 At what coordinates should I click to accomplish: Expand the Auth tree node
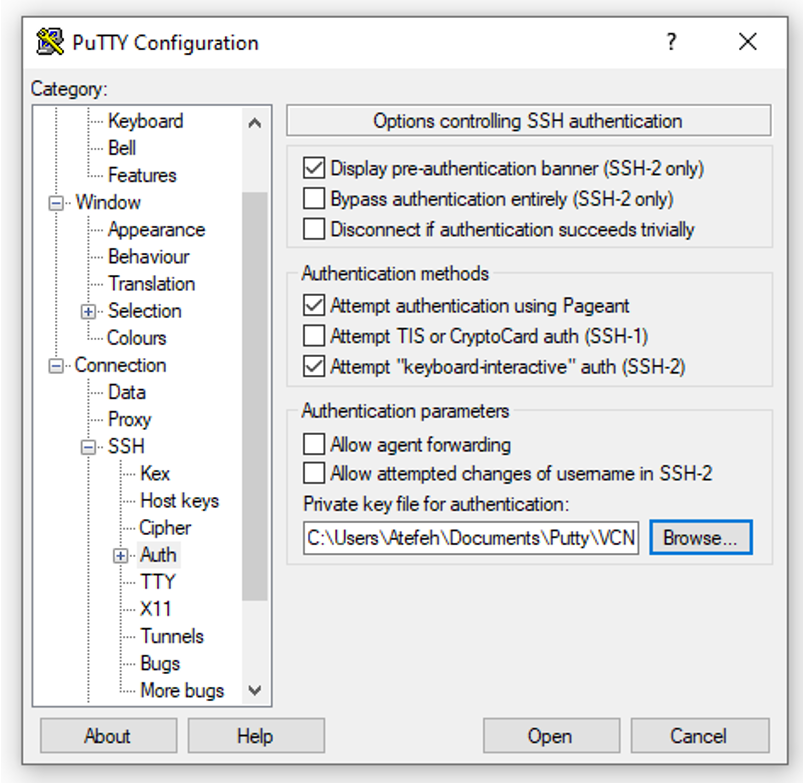click(122, 555)
